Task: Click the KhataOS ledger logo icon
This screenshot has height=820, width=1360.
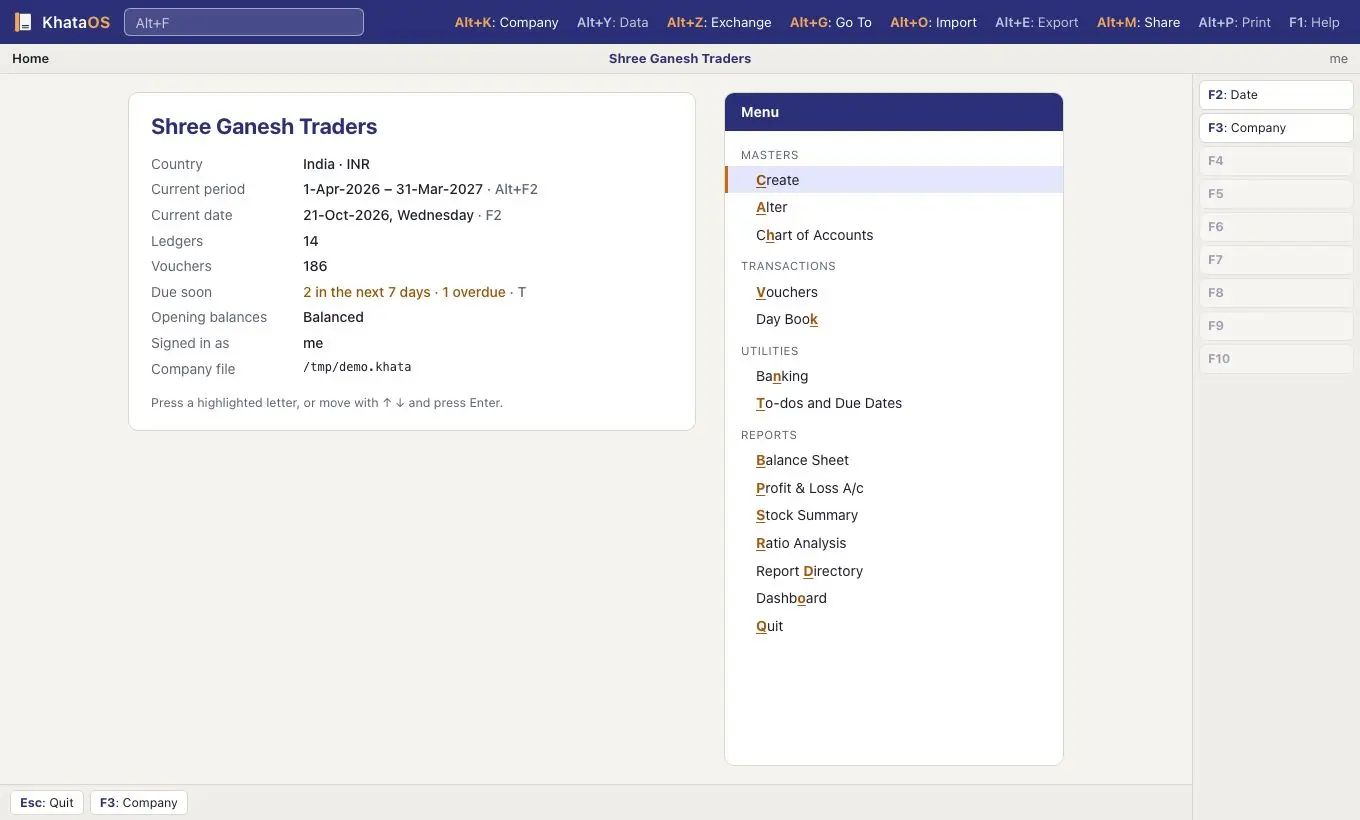Action: click(22, 22)
